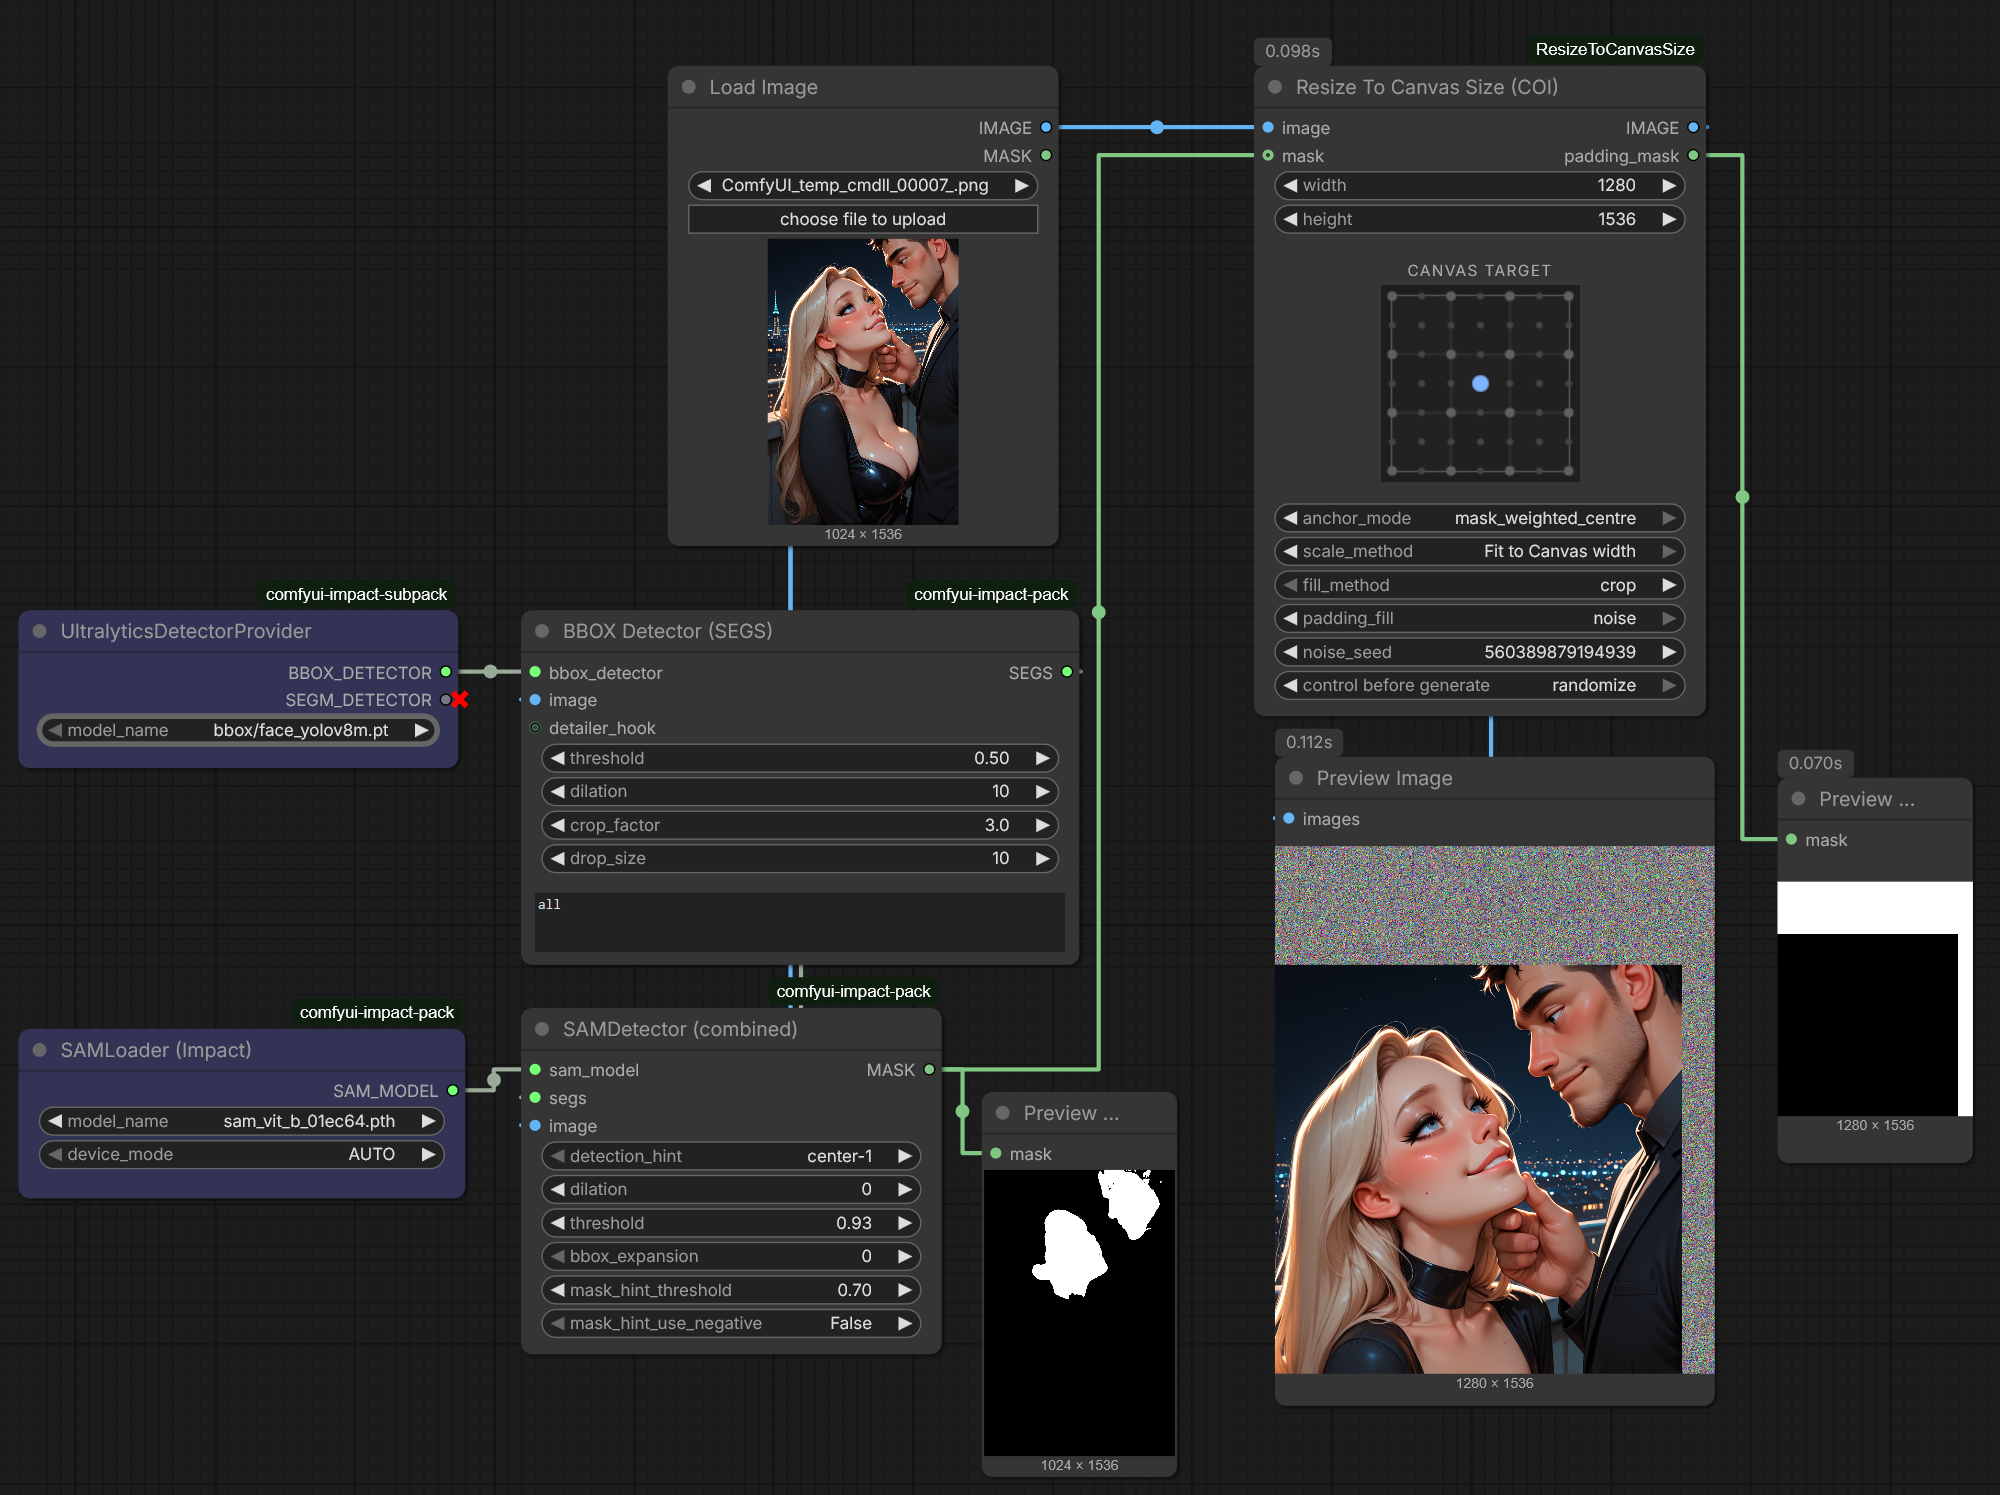Decrease height value with left arrow
The height and width of the screenshot is (1495, 2000).
[1291, 219]
